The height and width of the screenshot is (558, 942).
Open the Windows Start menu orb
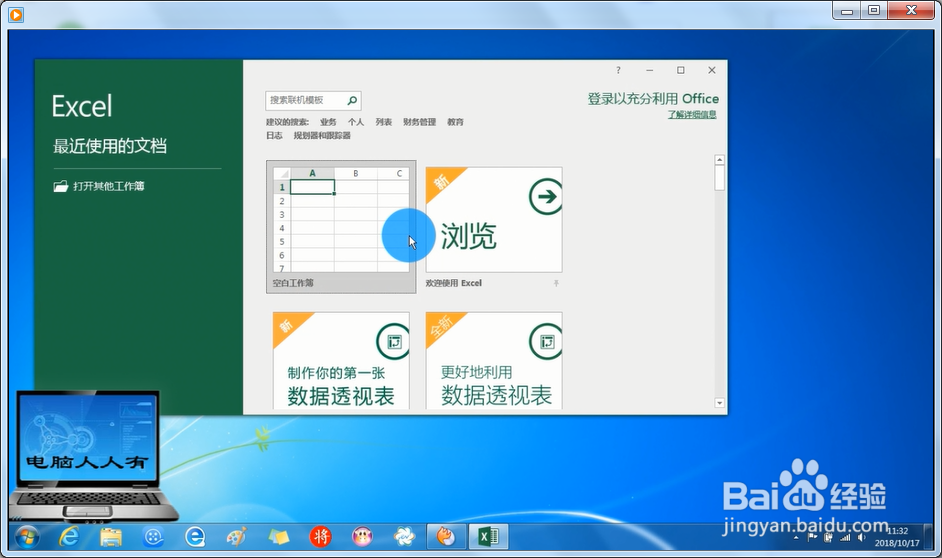(28, 536)
